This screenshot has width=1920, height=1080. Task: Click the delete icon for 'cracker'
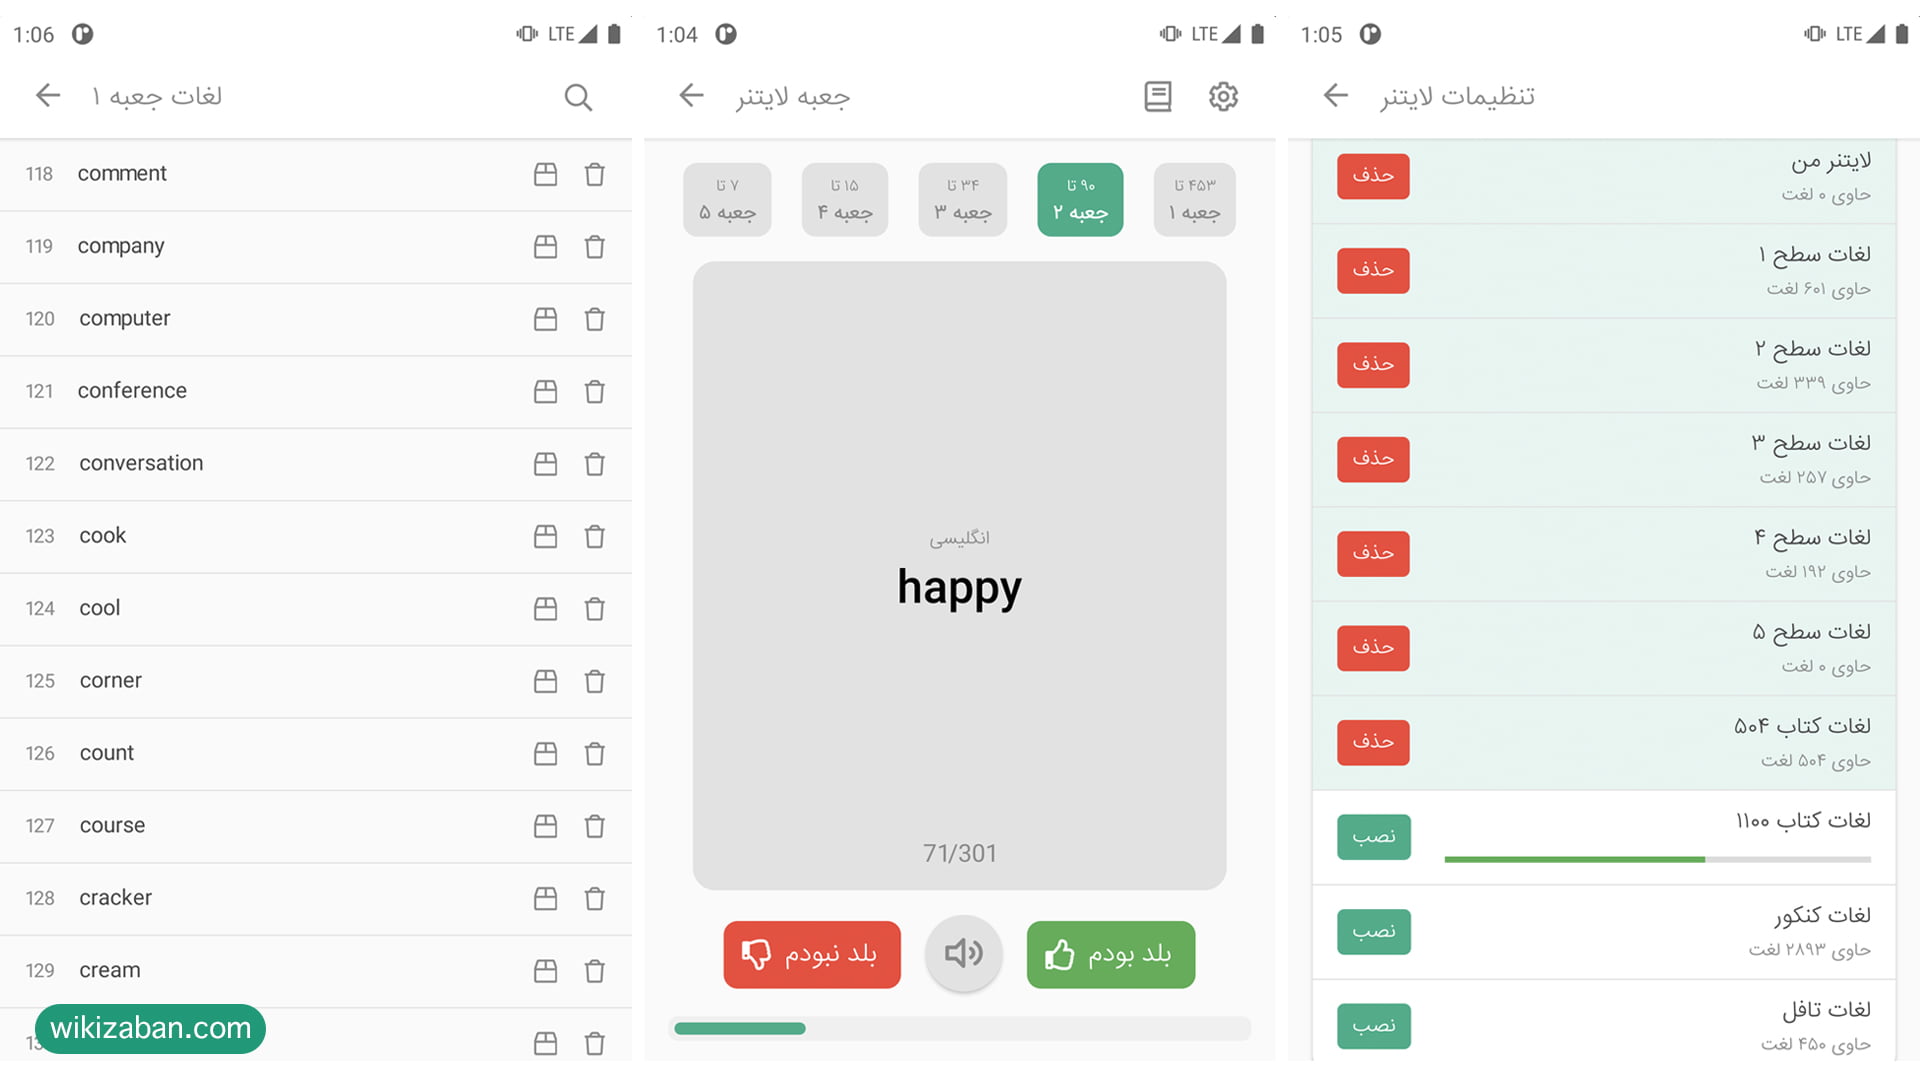click(595, 897)
